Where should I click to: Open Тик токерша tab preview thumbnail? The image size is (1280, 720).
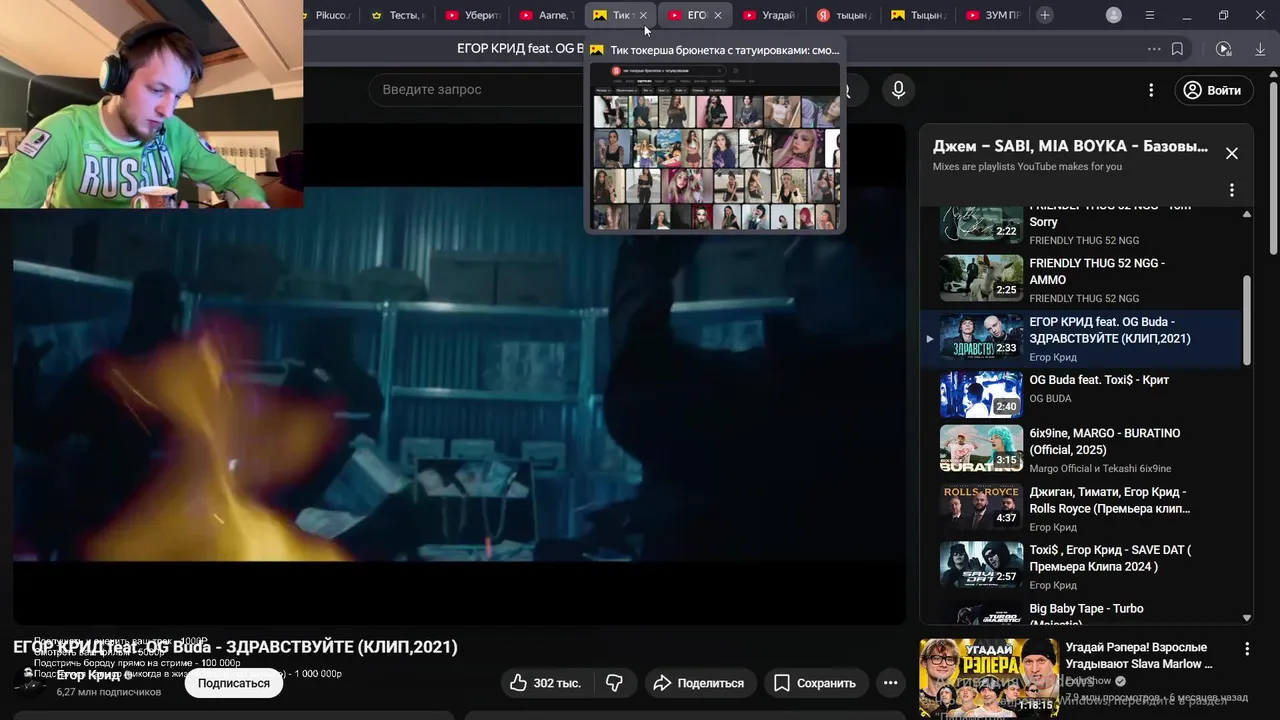coord(715,147)
